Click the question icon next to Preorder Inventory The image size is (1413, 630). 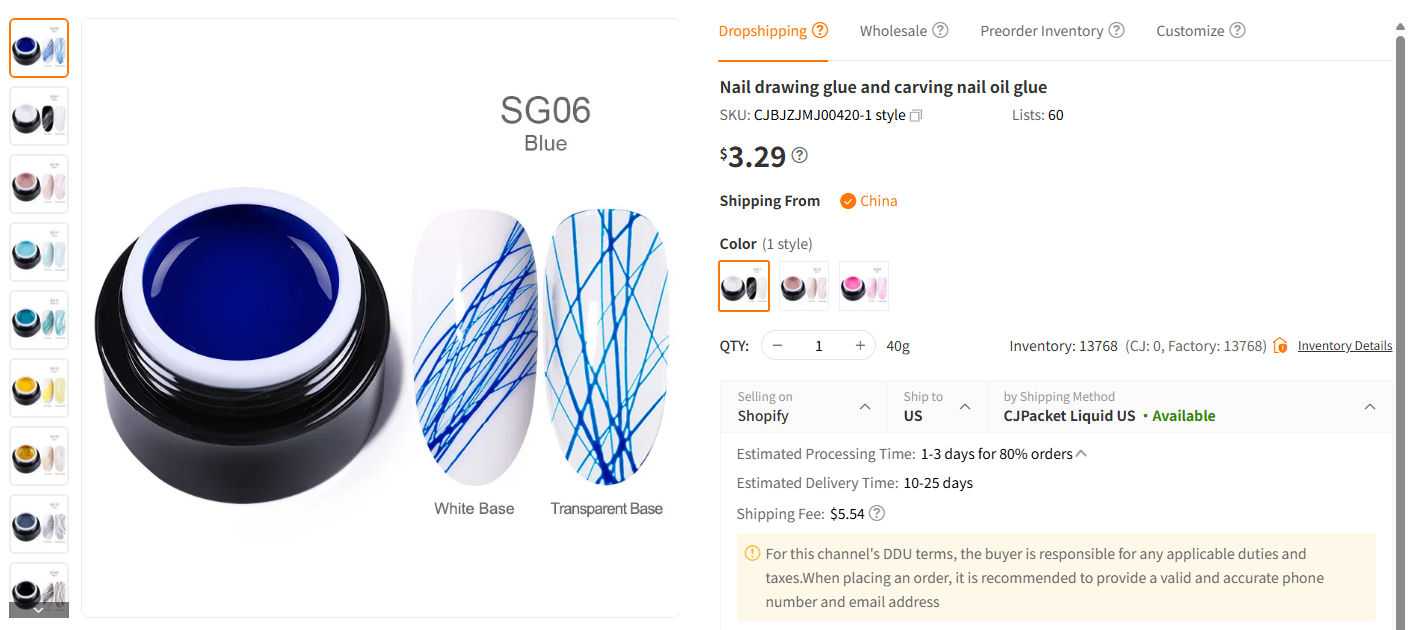(1116, 30)
